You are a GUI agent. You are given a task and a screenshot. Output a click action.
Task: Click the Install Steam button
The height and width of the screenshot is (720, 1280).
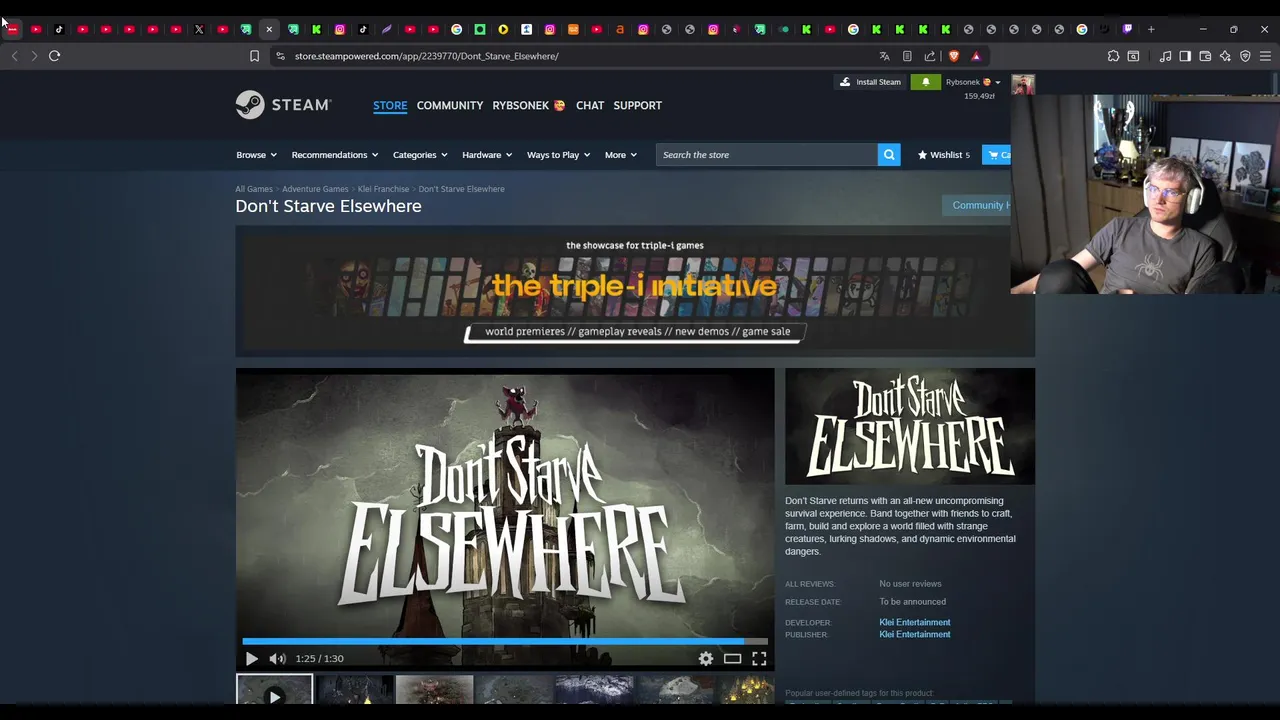(x=870, y=82)
